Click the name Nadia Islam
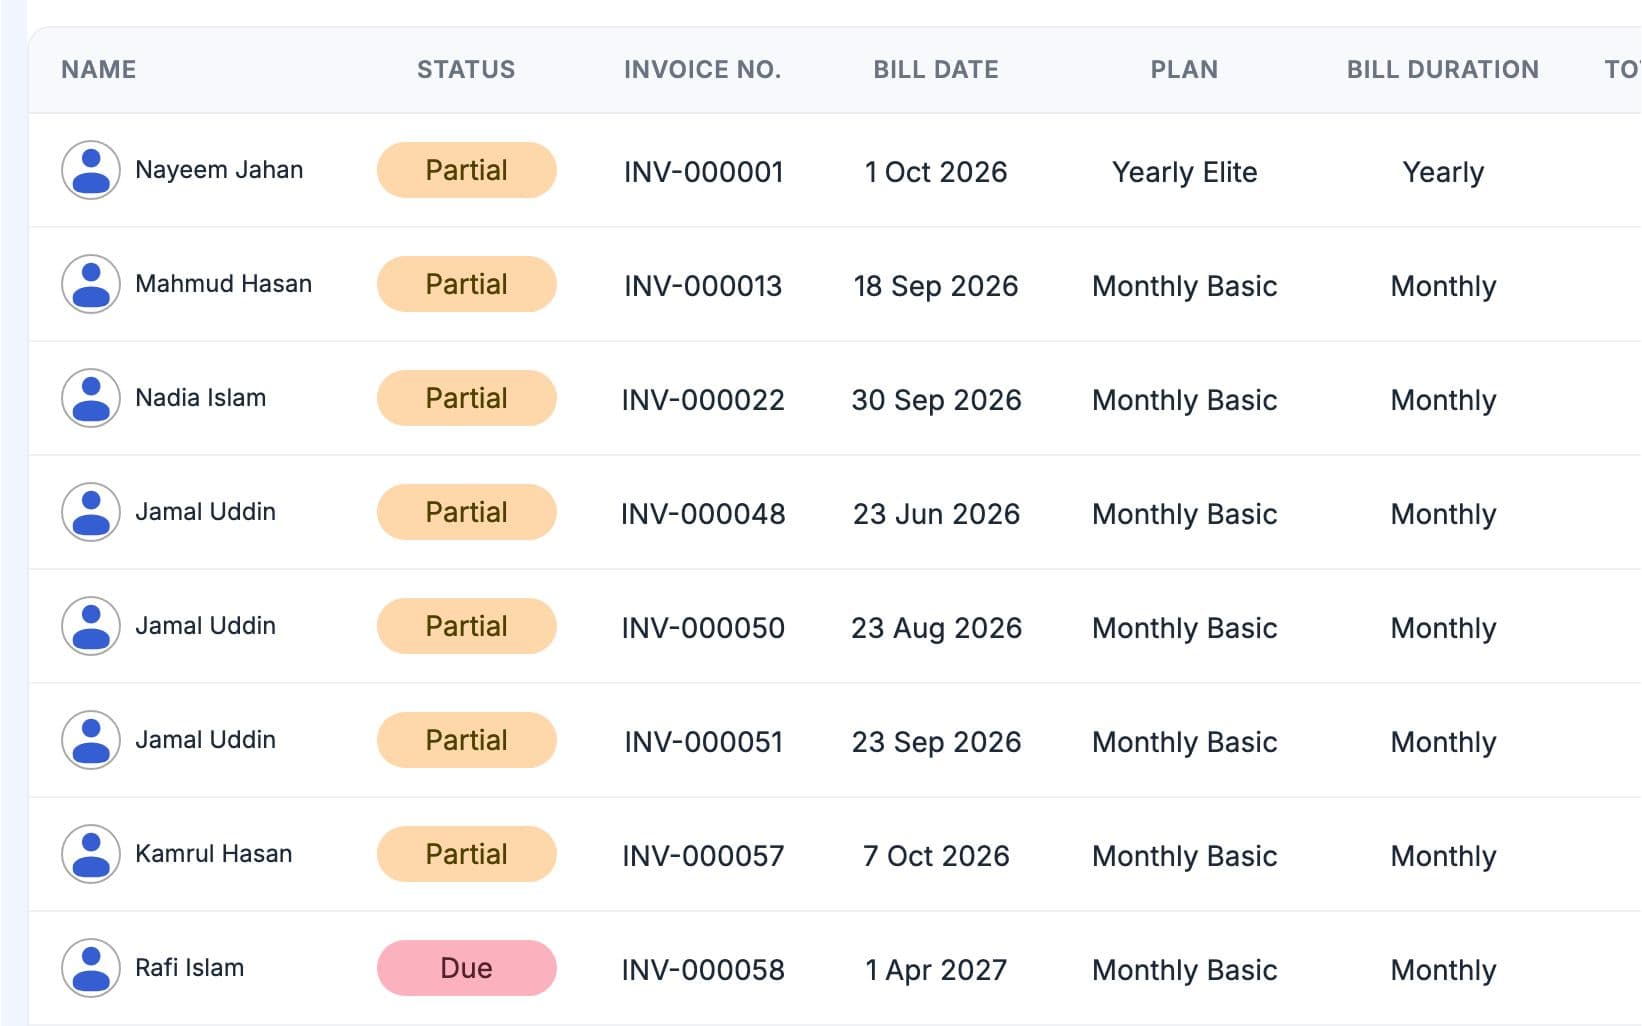This screenshot has width=1642, height=1026. (x=201, y=398)
